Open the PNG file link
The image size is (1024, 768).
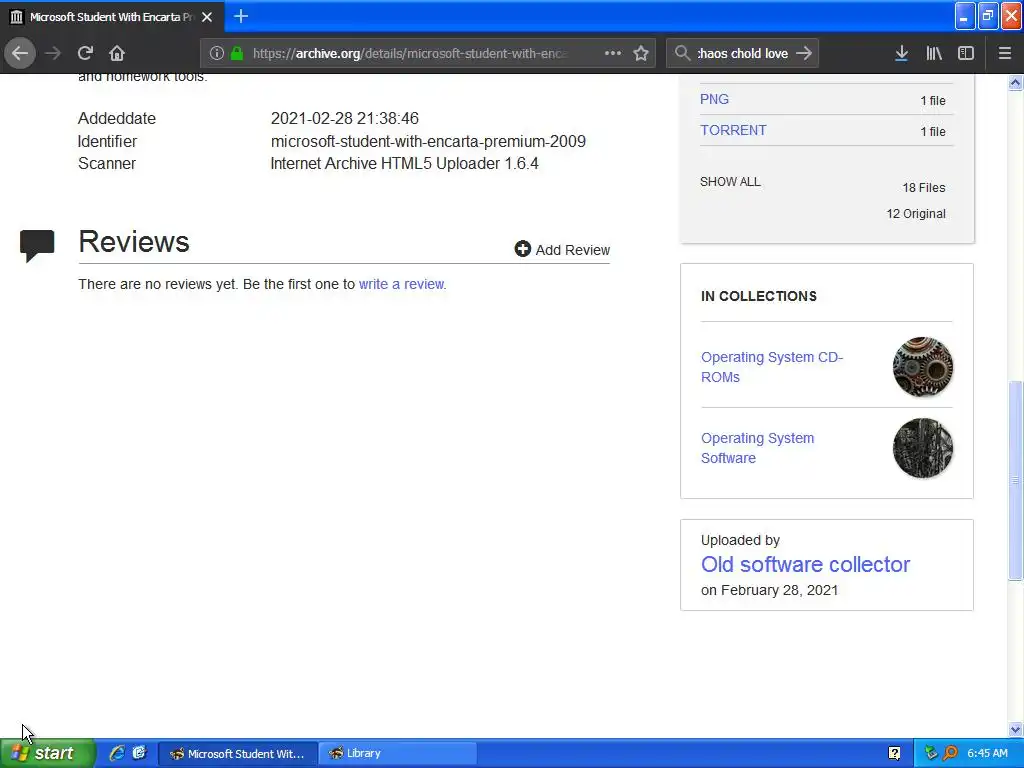coord(714,99)
